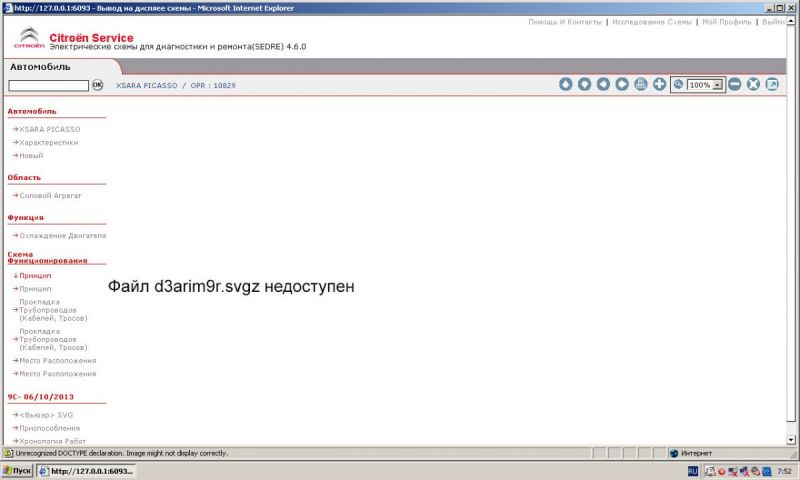Click the pan right arrow icon
The width and height of the screenshot is (800, 480).
tap(621, 84)
